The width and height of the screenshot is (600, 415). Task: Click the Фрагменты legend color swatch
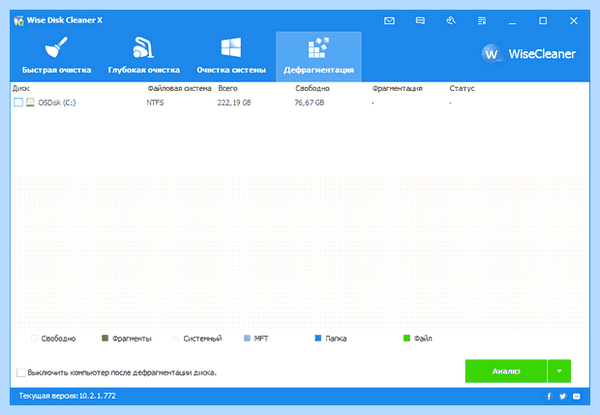coord(105,338)
